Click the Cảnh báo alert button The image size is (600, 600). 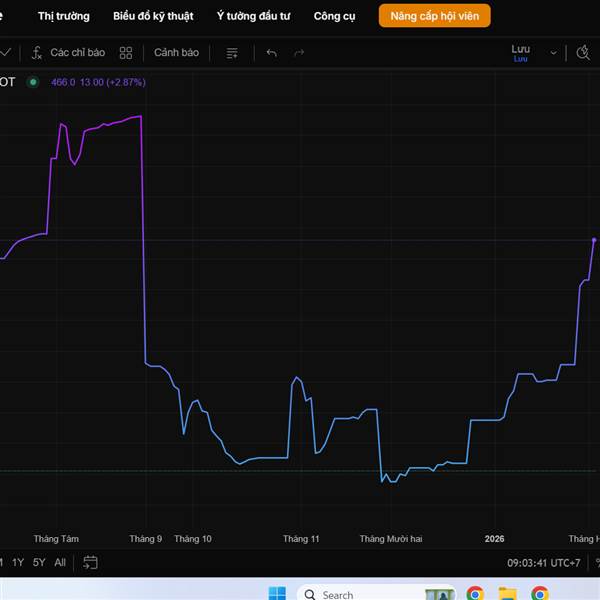point(176,52)
